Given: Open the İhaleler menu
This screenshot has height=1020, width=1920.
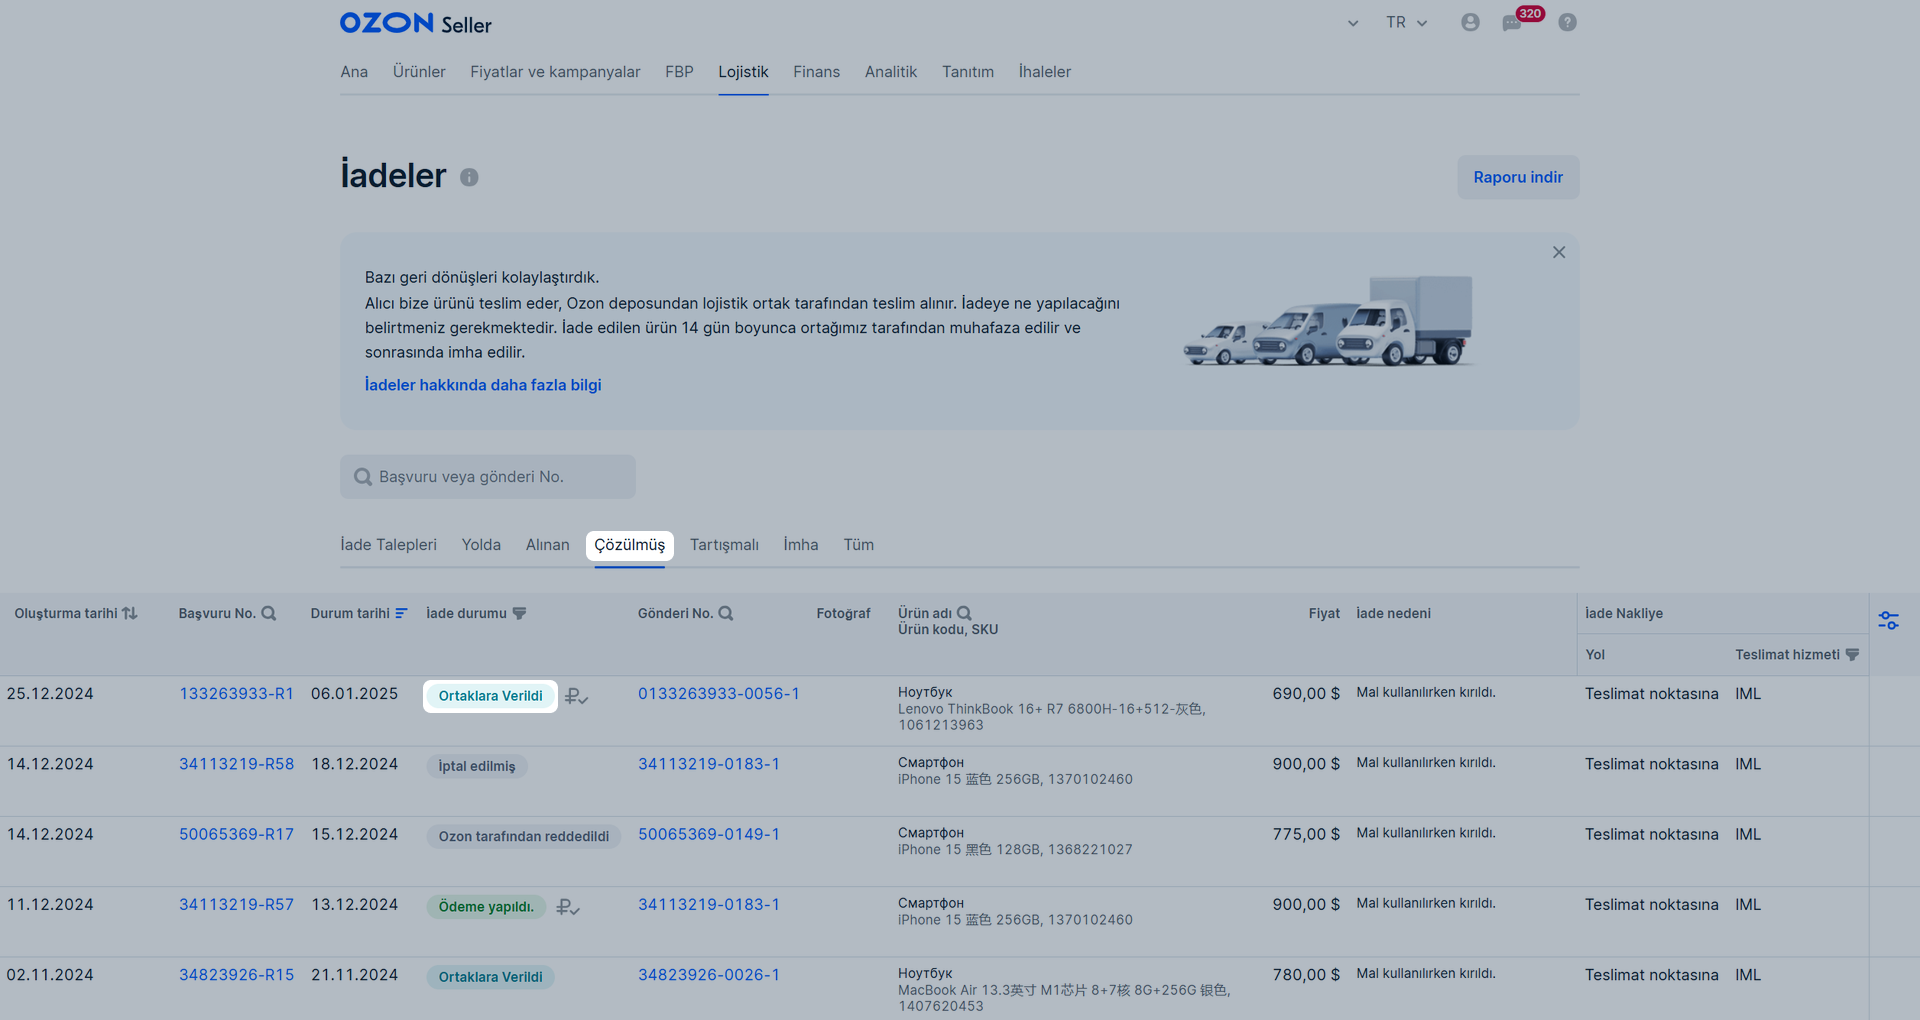Looking at the screenshot, I should point(1045,72).
